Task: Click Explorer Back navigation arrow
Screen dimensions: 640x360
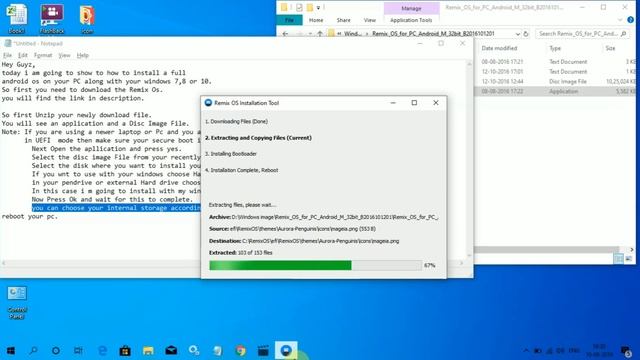Action: click(x=285, y=33)
